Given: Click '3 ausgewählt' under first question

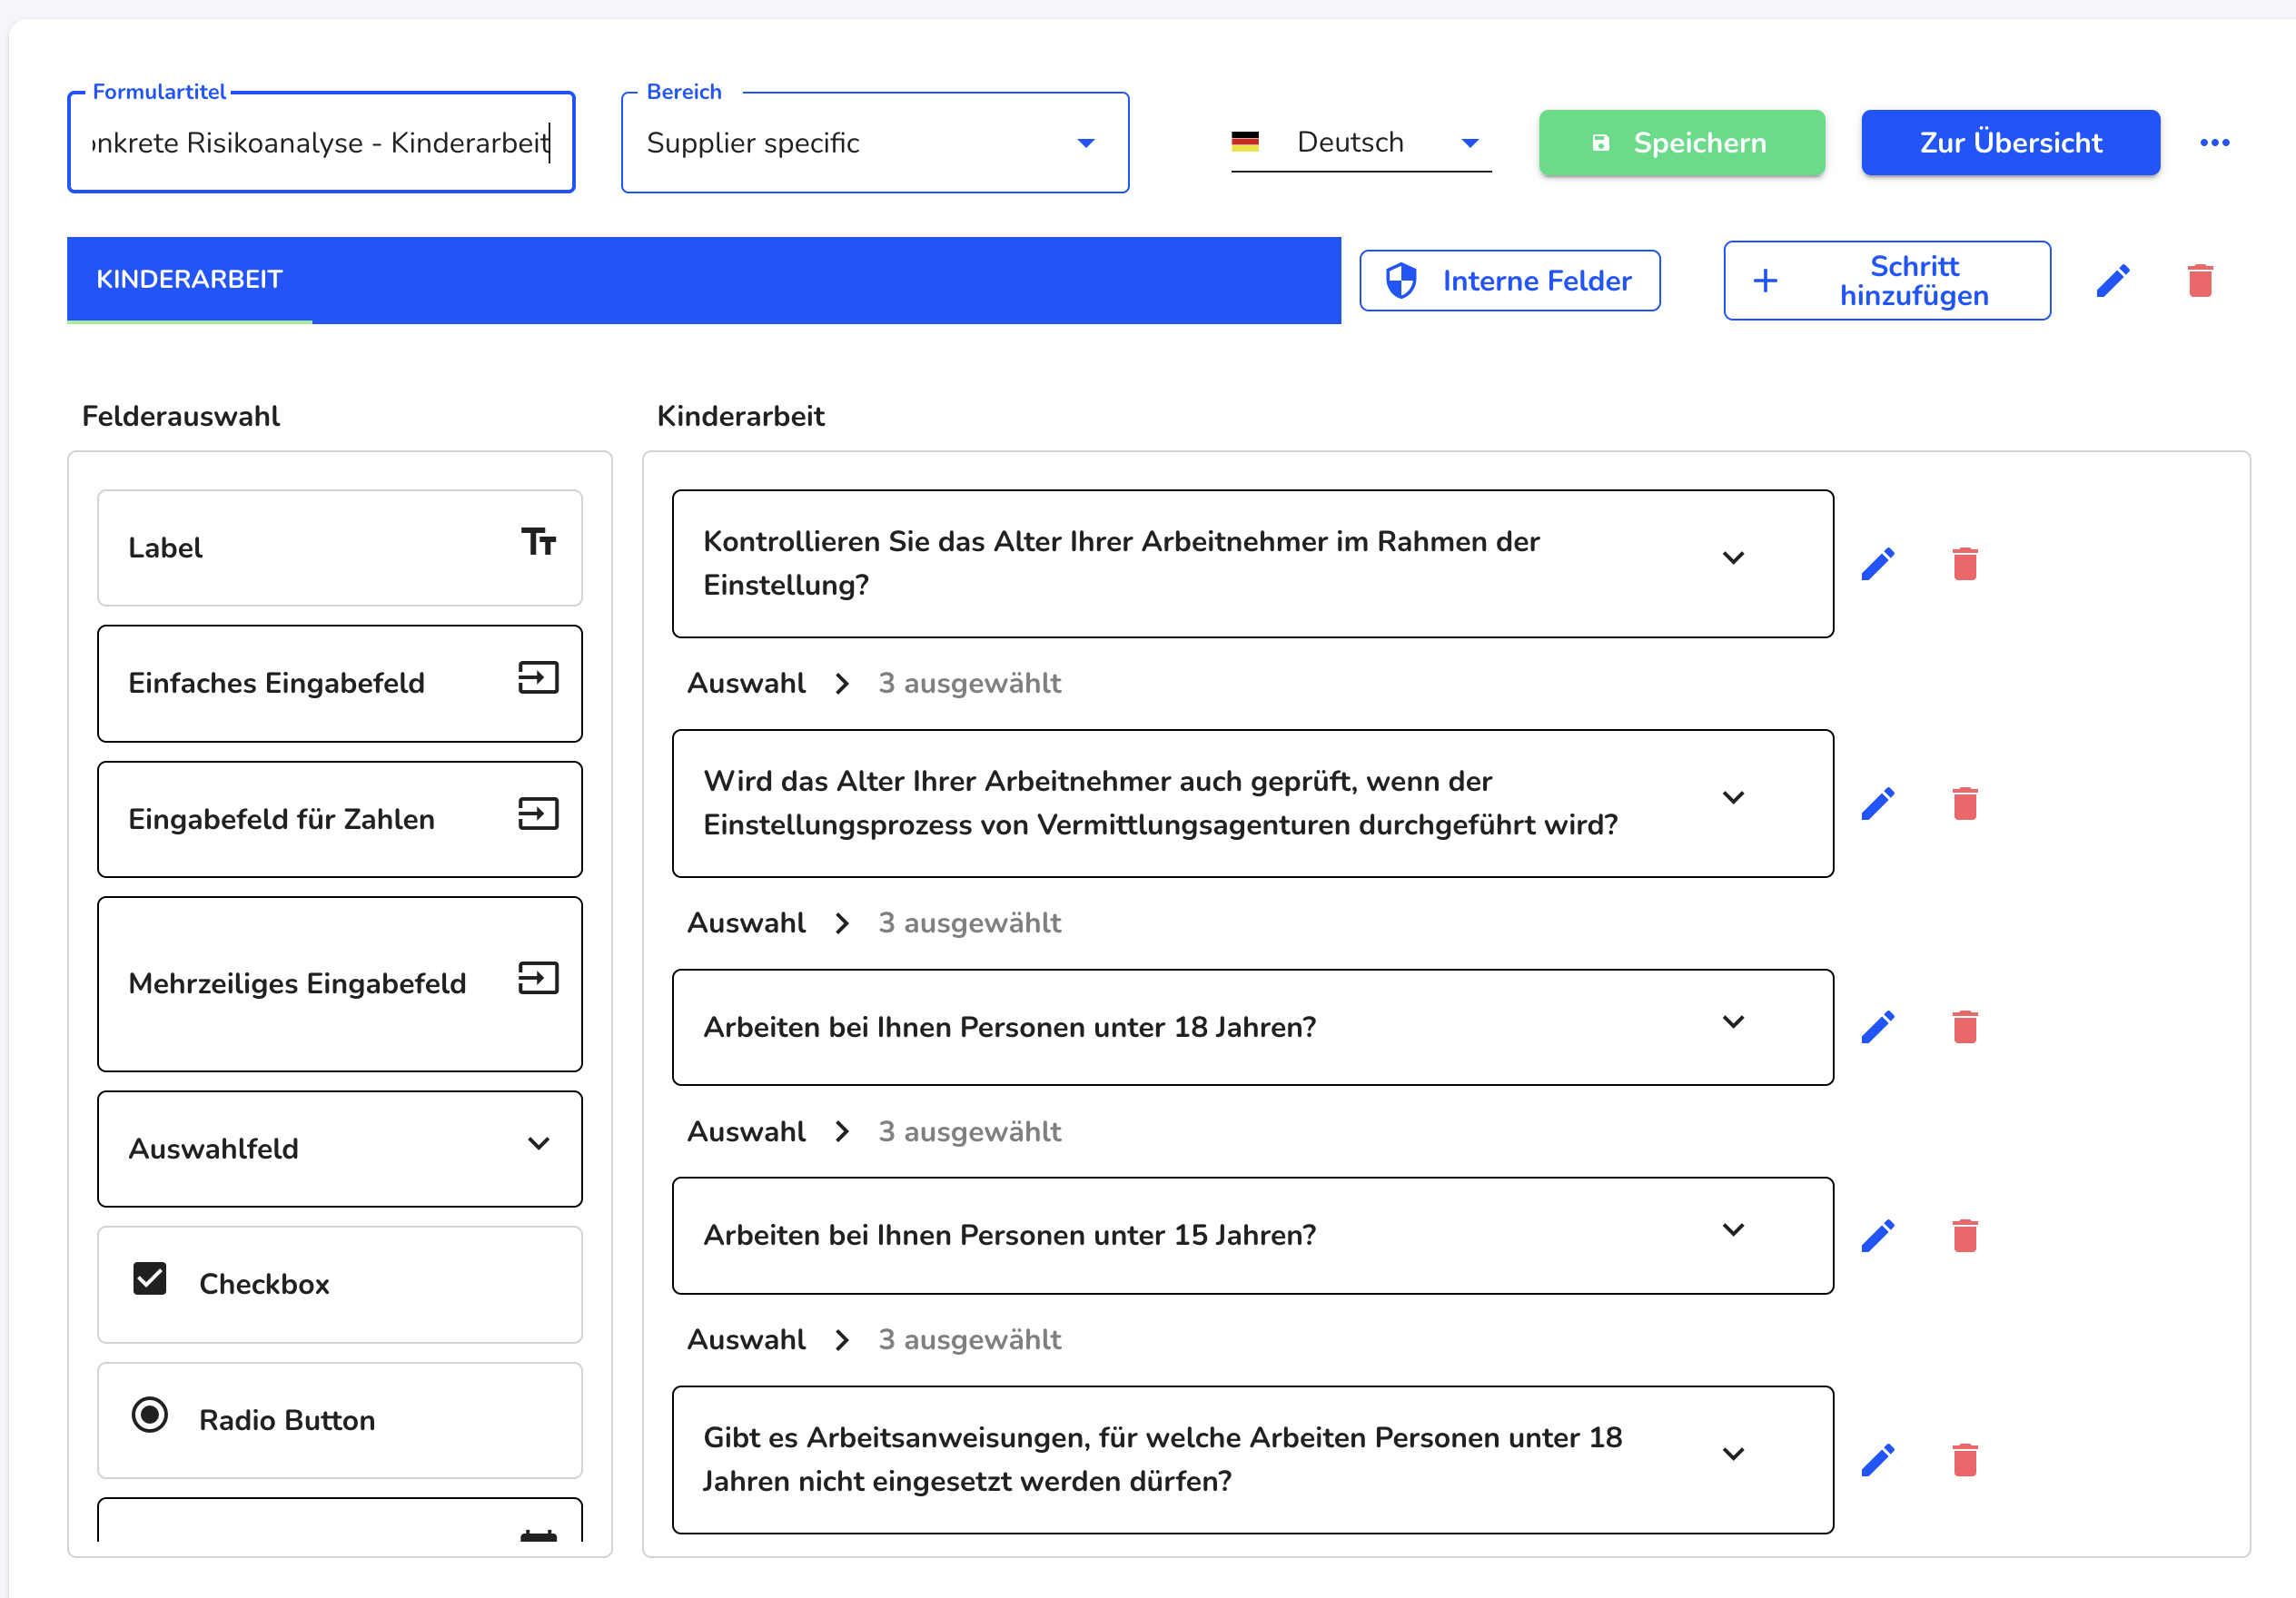Looking at the screenshot, I should 969,684.
